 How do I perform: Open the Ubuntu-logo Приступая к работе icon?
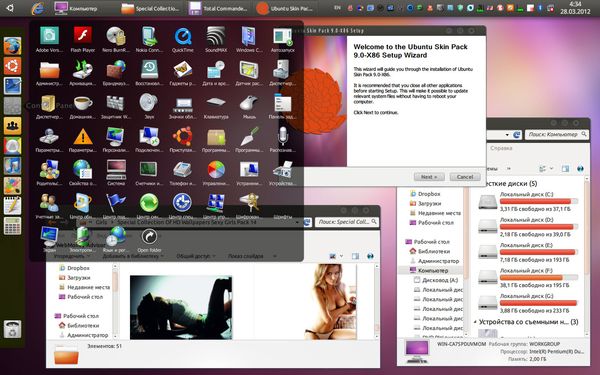183,139
